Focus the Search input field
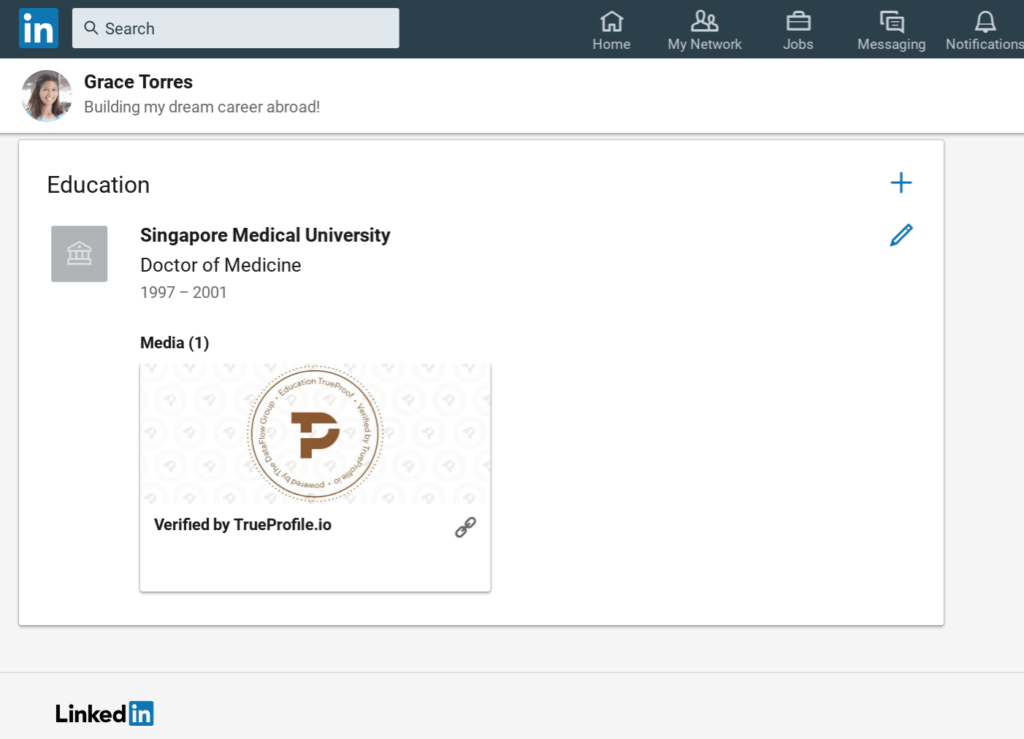The width and height of the screenshot is (1024, 739). pyautogui.click(x=235, y=28)
